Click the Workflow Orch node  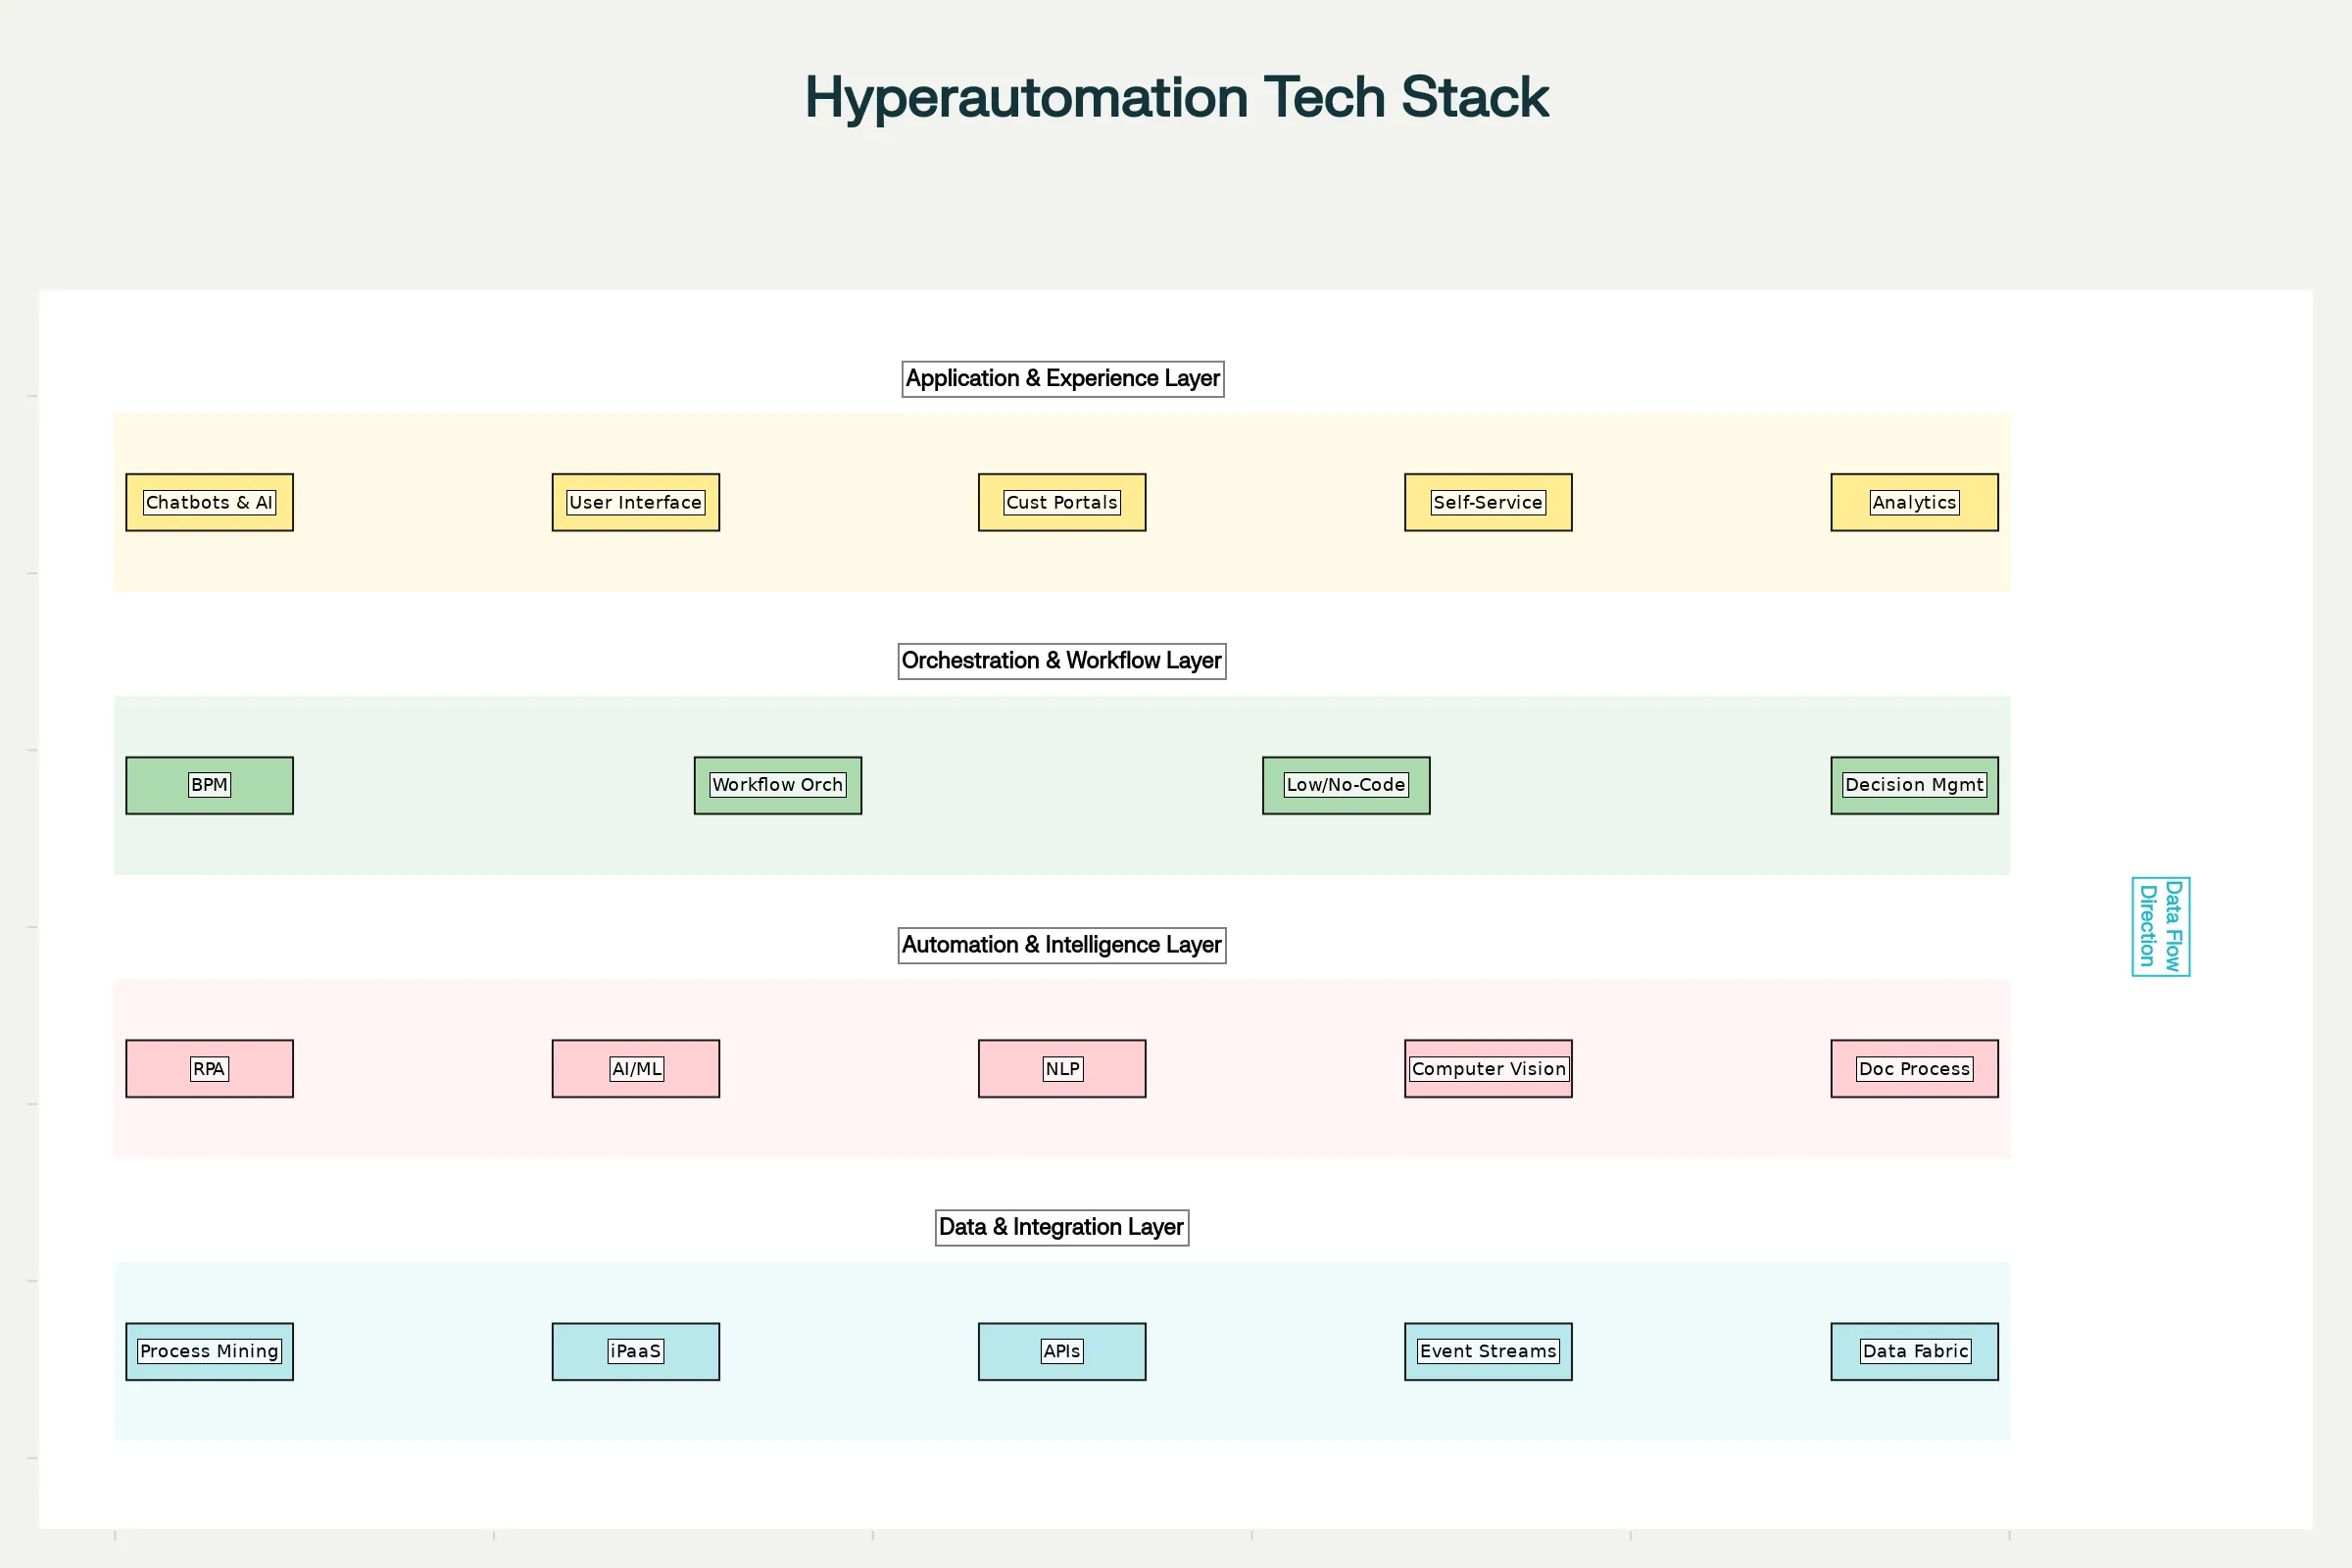point(777,785)
